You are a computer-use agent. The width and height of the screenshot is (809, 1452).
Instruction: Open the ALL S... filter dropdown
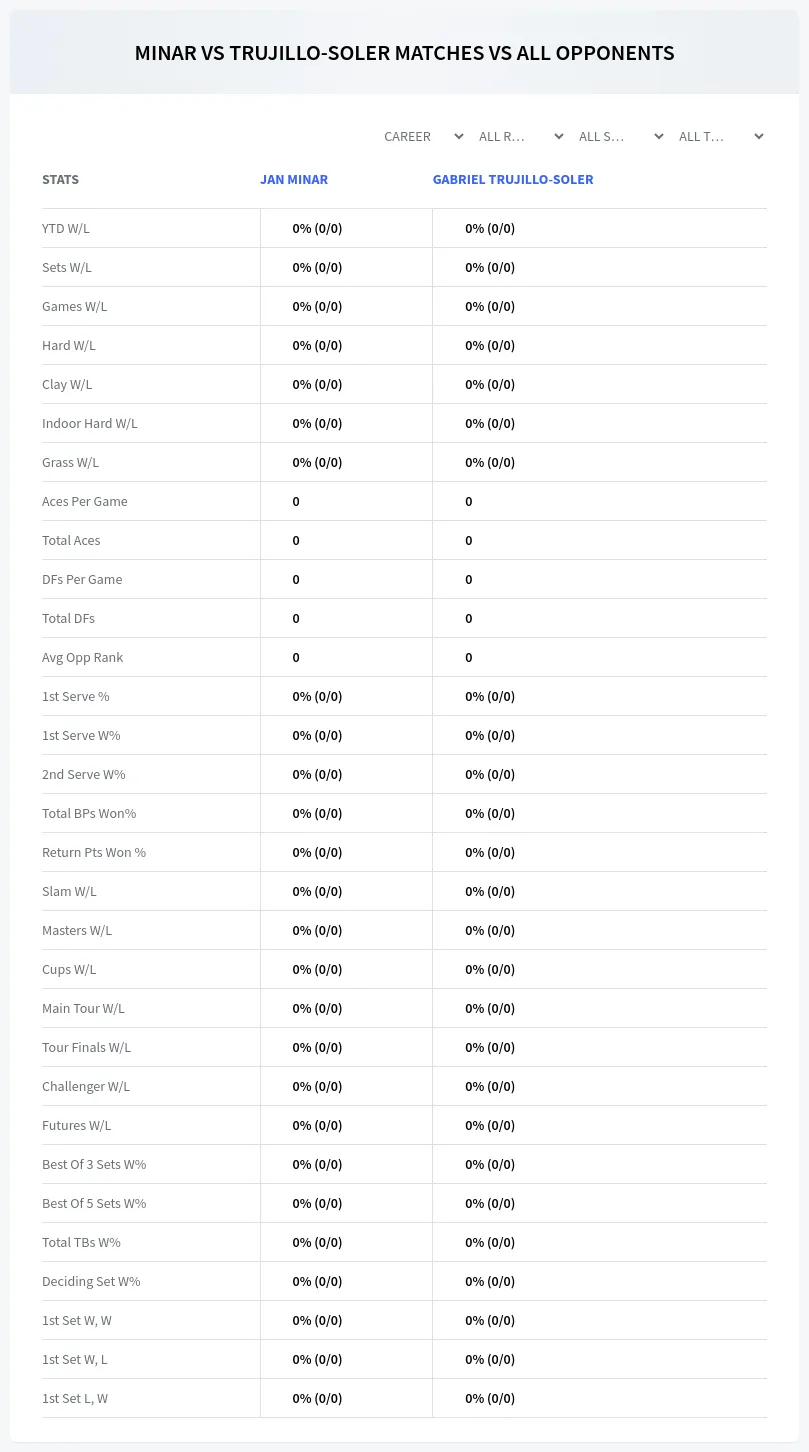(620, 136)
